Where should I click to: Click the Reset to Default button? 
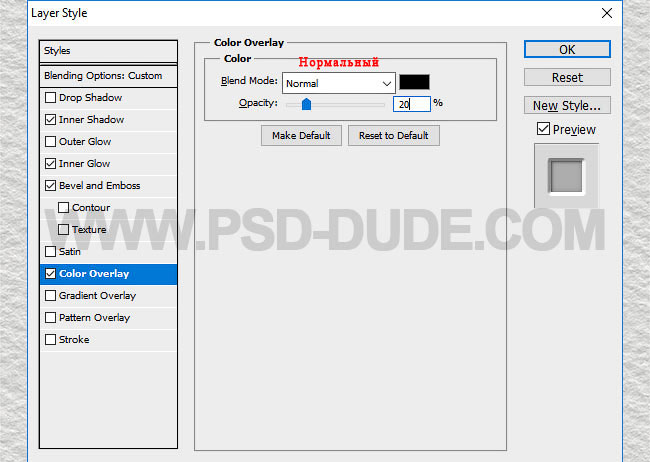(394, 136)
